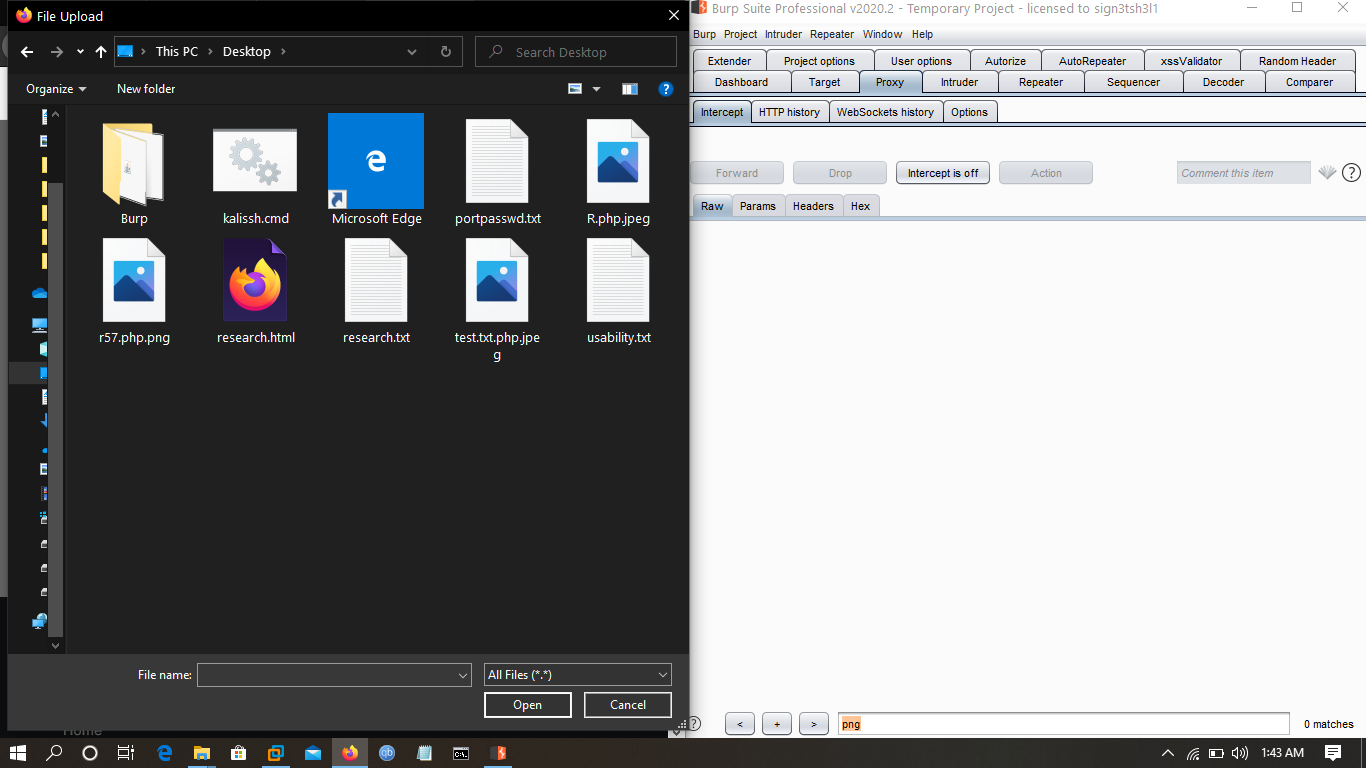1366x768 pixels.
Task: Click the Burp search box containing png
Action: tap(1064, 724)
